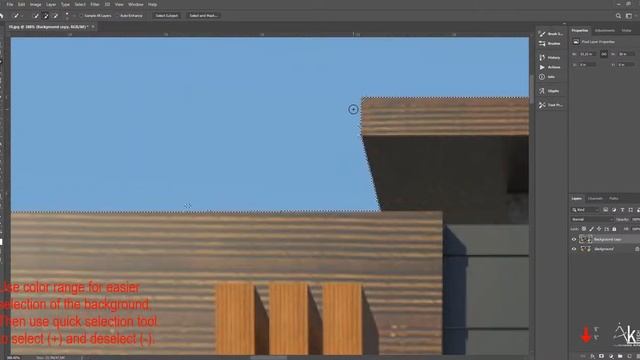
Task: Open the History panel
Action: pos(549,58)
